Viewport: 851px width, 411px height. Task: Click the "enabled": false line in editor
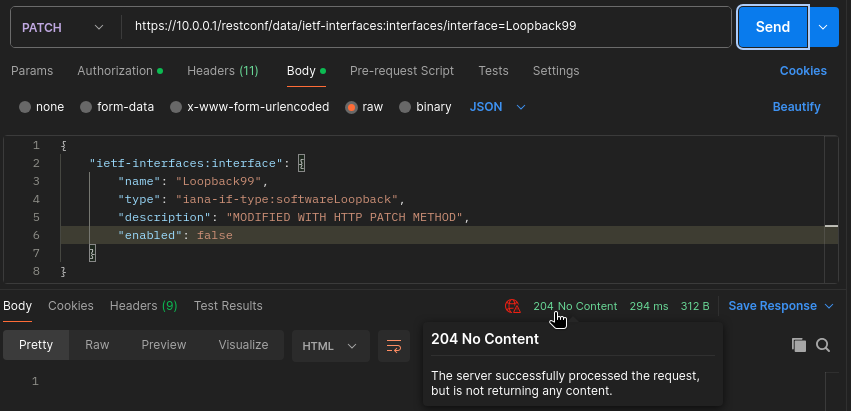tap(175, 235)
